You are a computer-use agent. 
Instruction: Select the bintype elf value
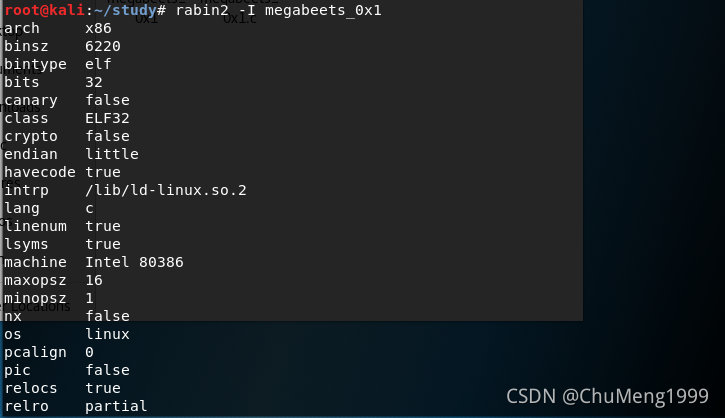(x=98, y=64)
